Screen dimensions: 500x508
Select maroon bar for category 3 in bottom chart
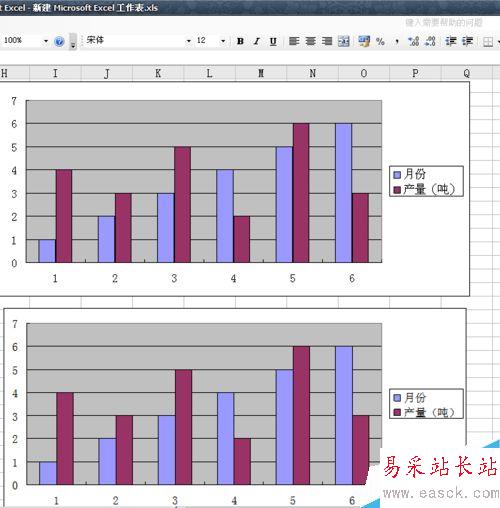[184, 427]
